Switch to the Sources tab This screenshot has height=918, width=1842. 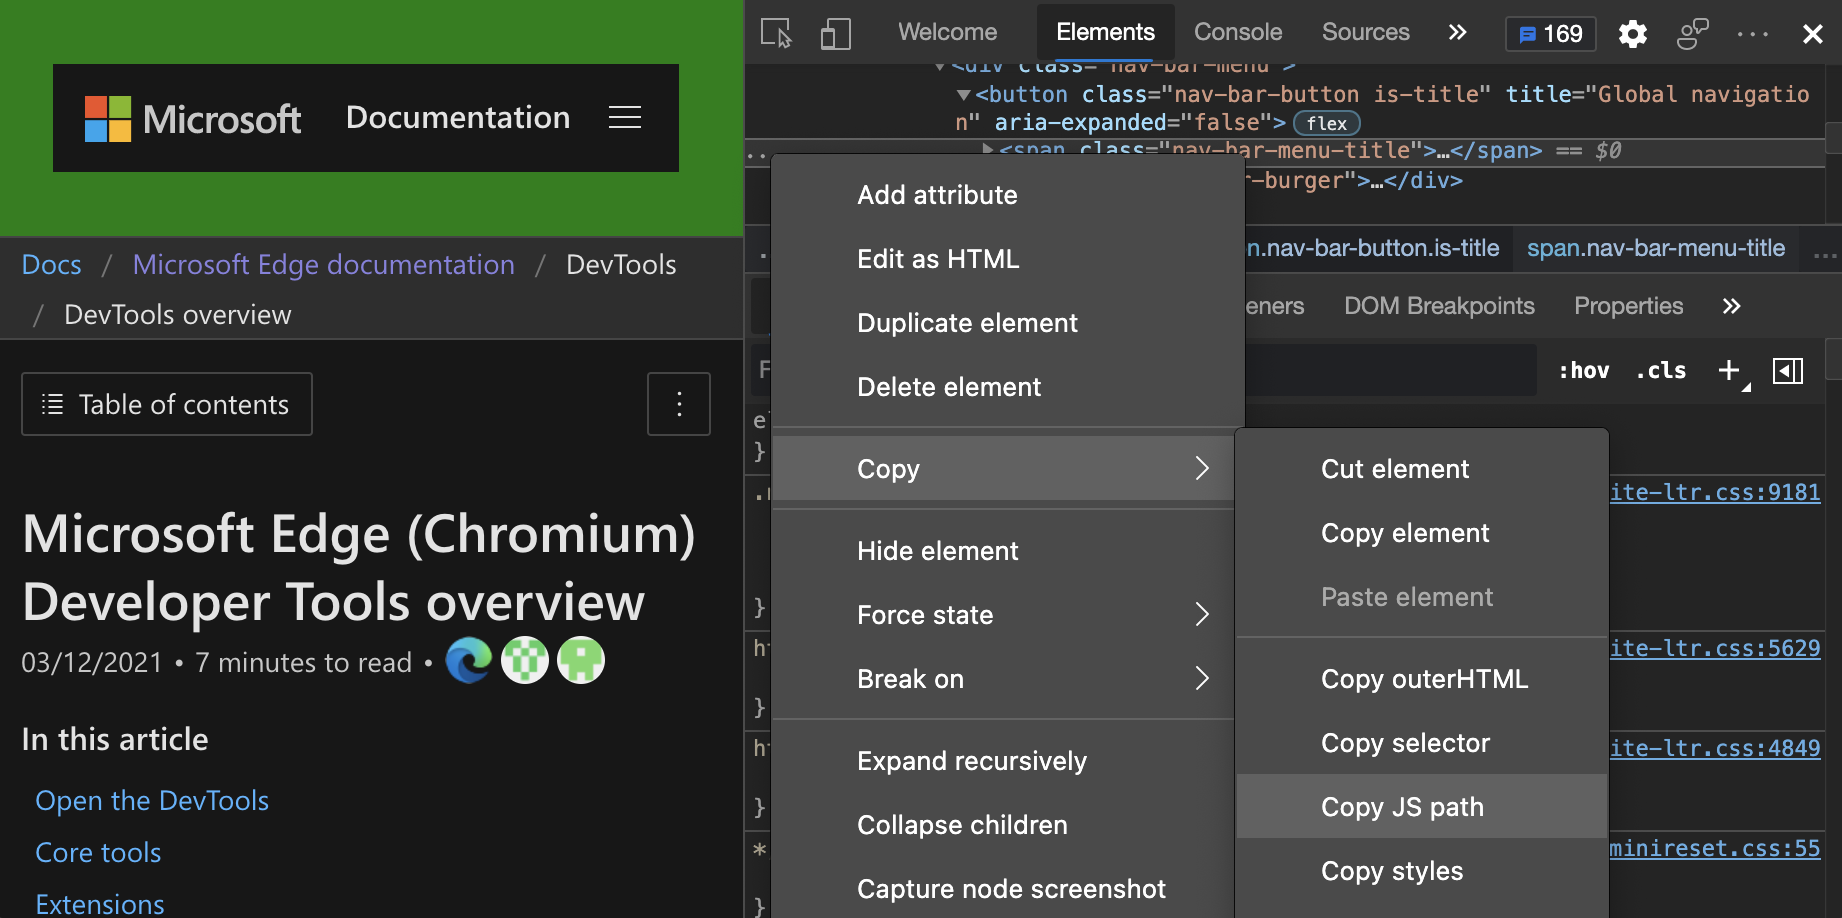click(x=1365, y=32)
